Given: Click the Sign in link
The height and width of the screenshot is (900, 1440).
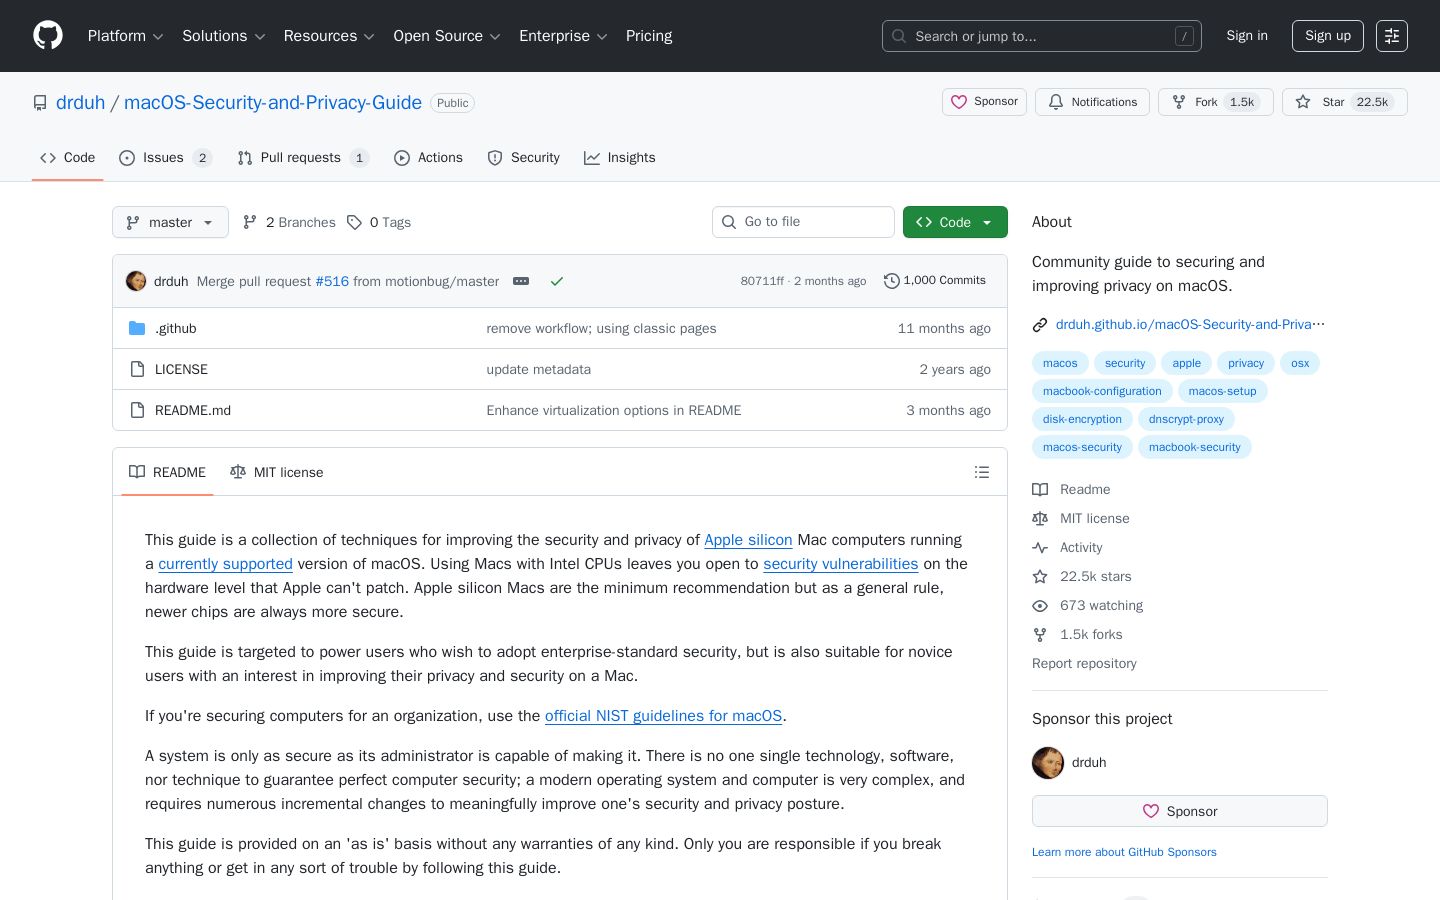Looking at the screenshot, I should pos(1247,36).
